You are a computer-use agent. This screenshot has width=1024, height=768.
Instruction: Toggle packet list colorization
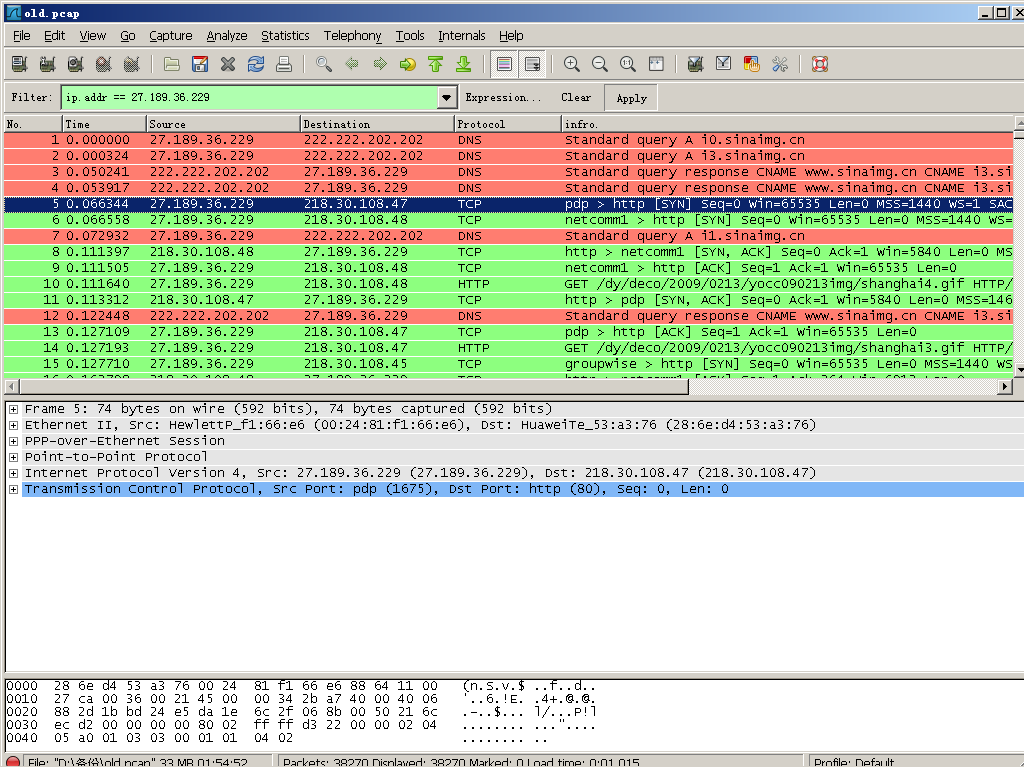(504, 64)
